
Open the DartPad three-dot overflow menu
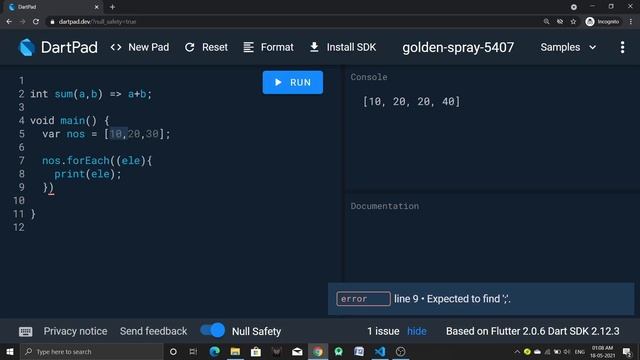pos(622,47)
